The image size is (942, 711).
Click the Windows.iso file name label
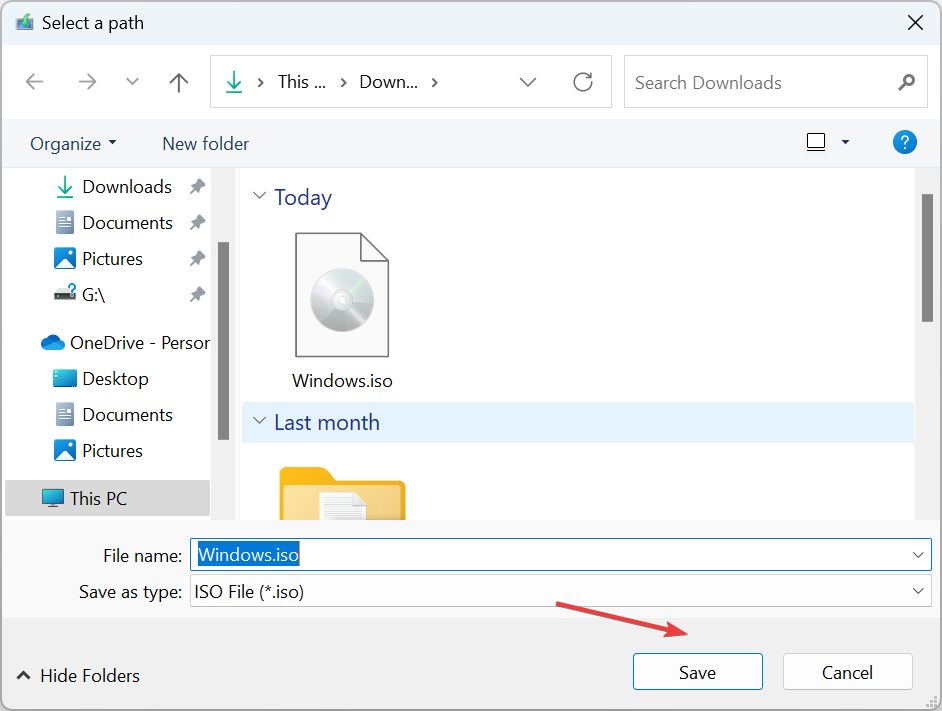pos(342,381)
